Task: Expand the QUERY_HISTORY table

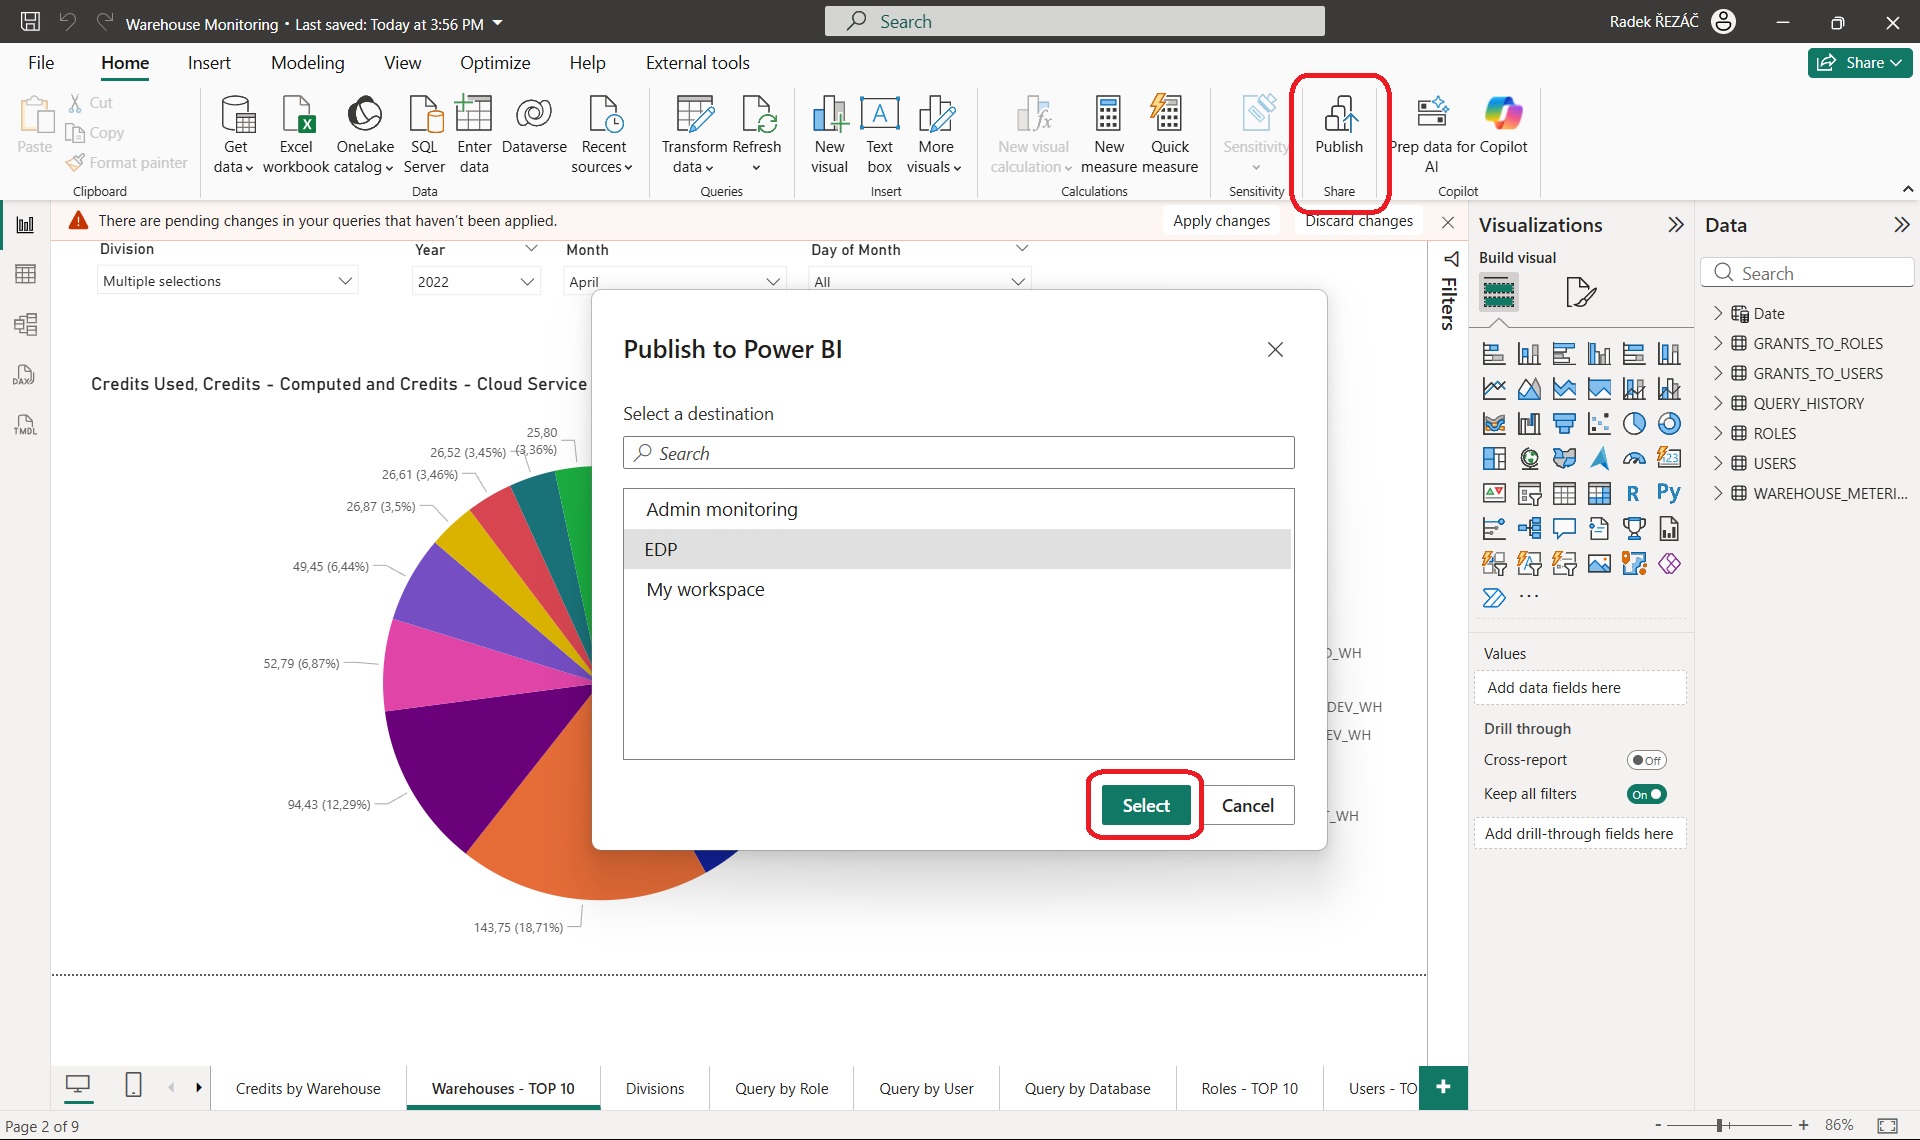Action: (x=1718, y=403)
